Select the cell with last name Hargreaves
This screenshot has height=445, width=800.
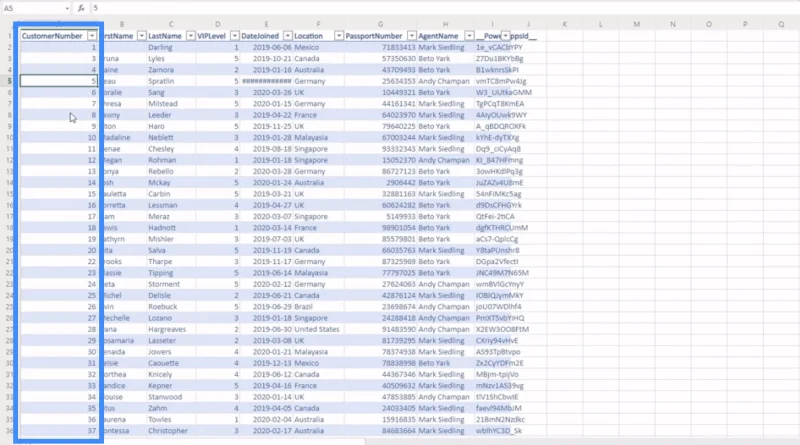[171, 329]
